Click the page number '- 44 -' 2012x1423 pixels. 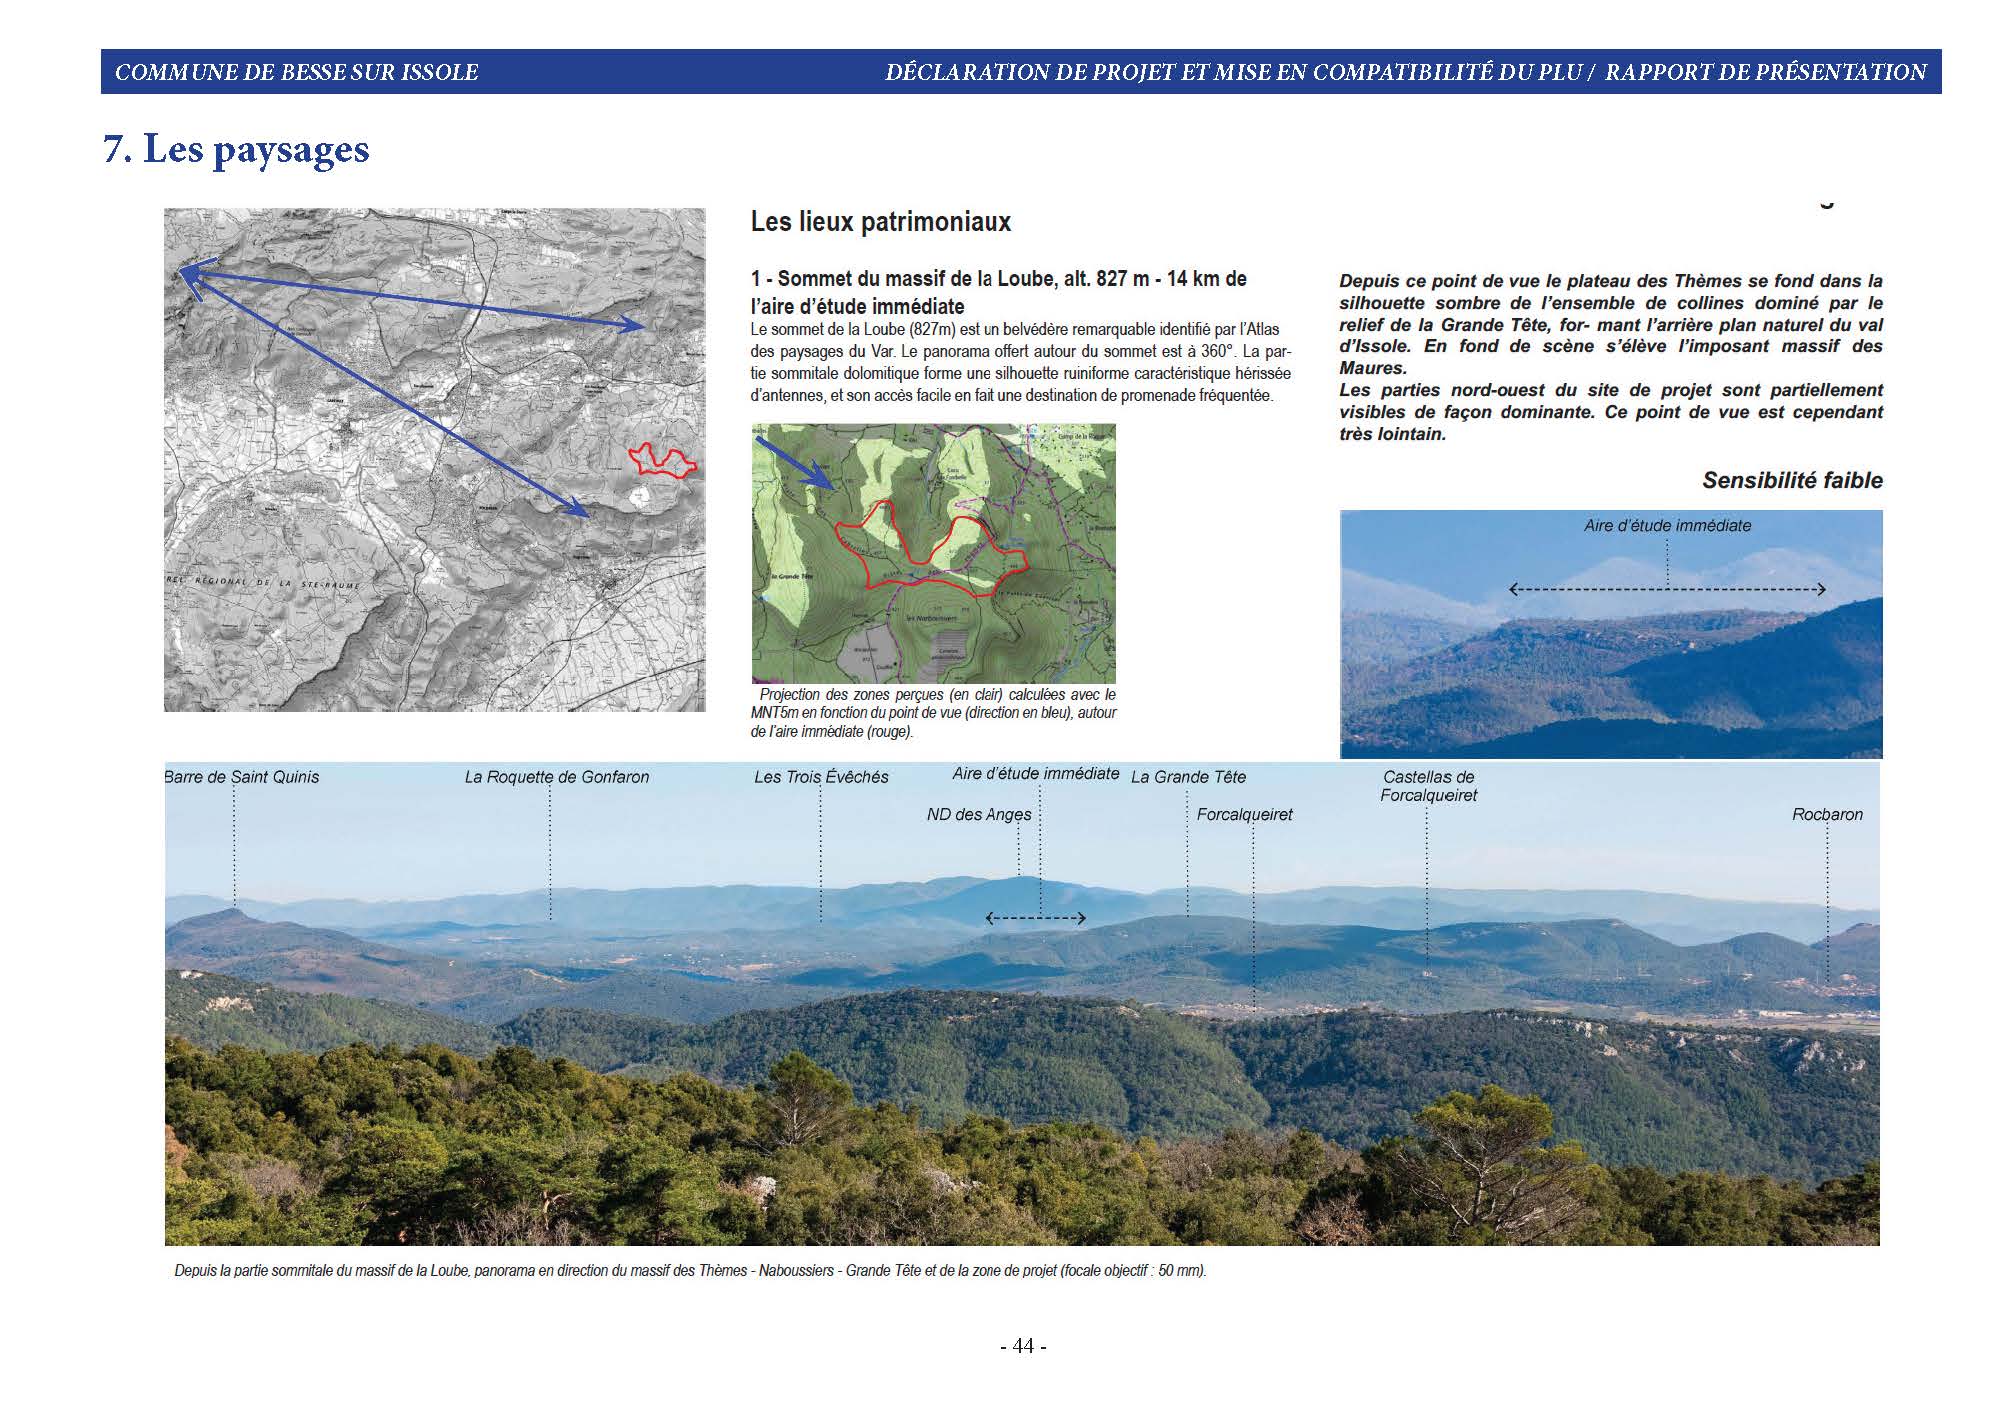pos(1023,1346)
